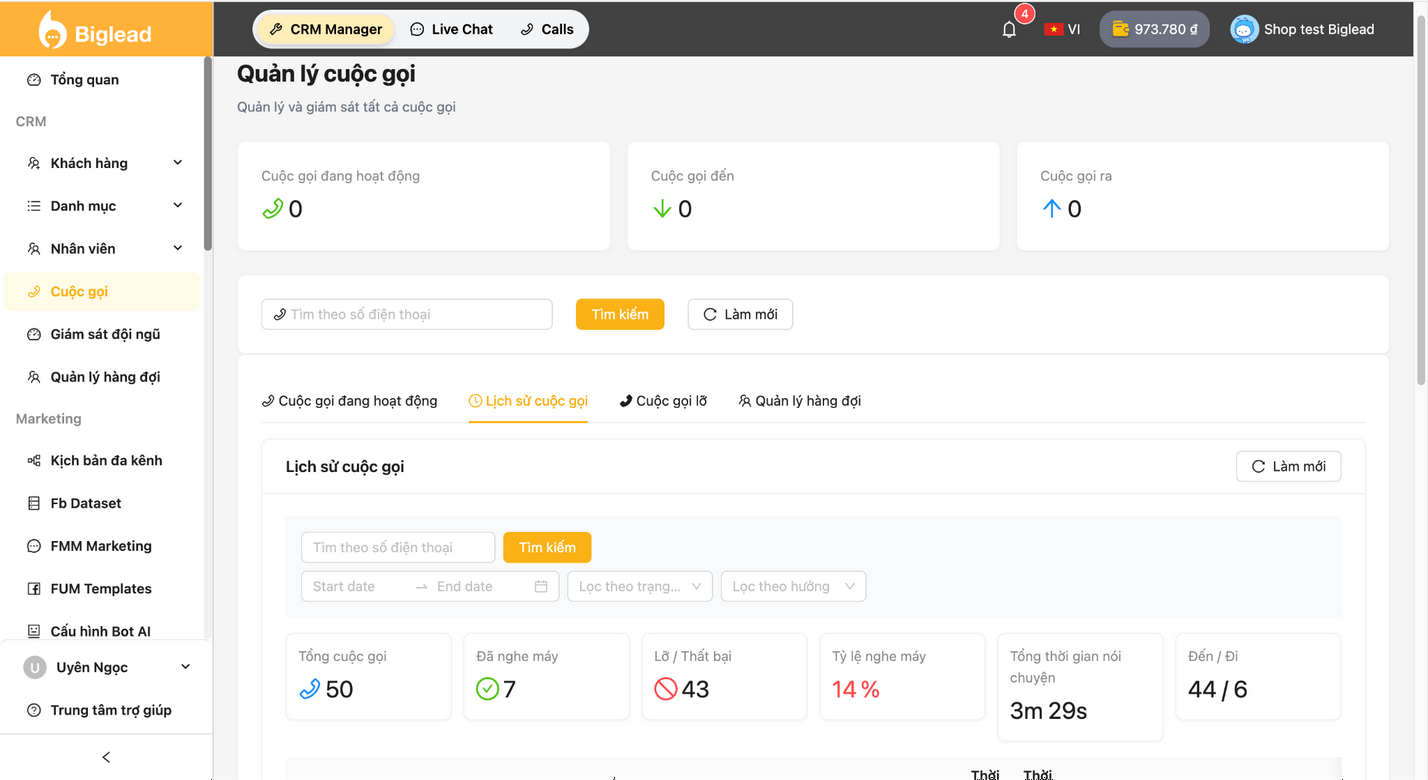This screenshot has height=780, width=1428.
Task: Focus top Tìm theo số điện thoại field
Action: (407, 314)
